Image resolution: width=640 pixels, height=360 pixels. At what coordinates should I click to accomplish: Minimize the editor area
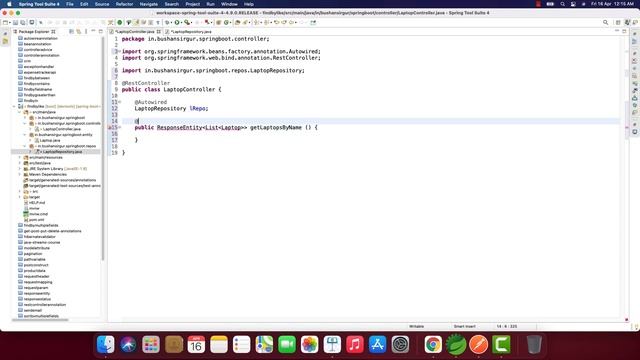pos(617,31)
